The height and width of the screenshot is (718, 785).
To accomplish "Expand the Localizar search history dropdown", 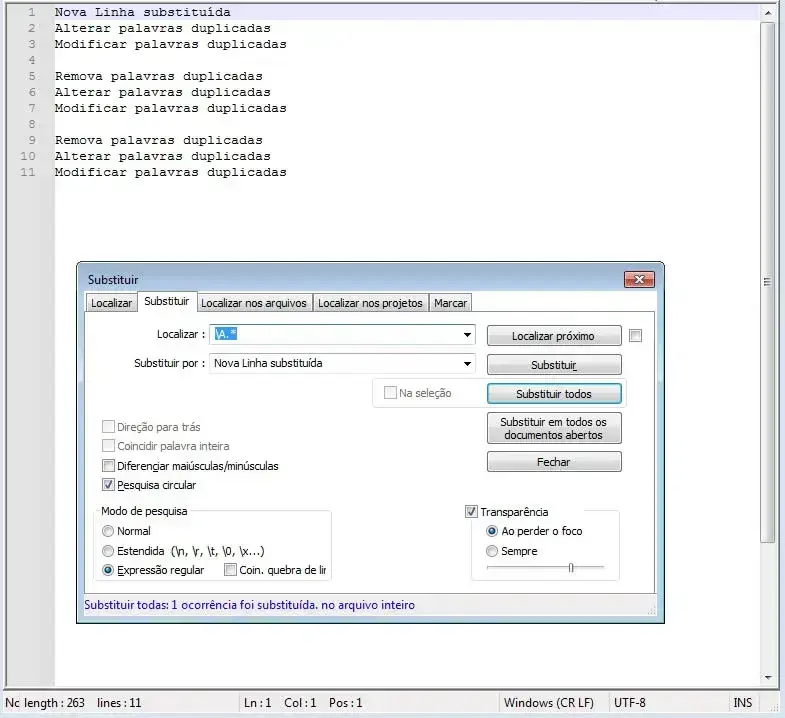I will point(467,336).
